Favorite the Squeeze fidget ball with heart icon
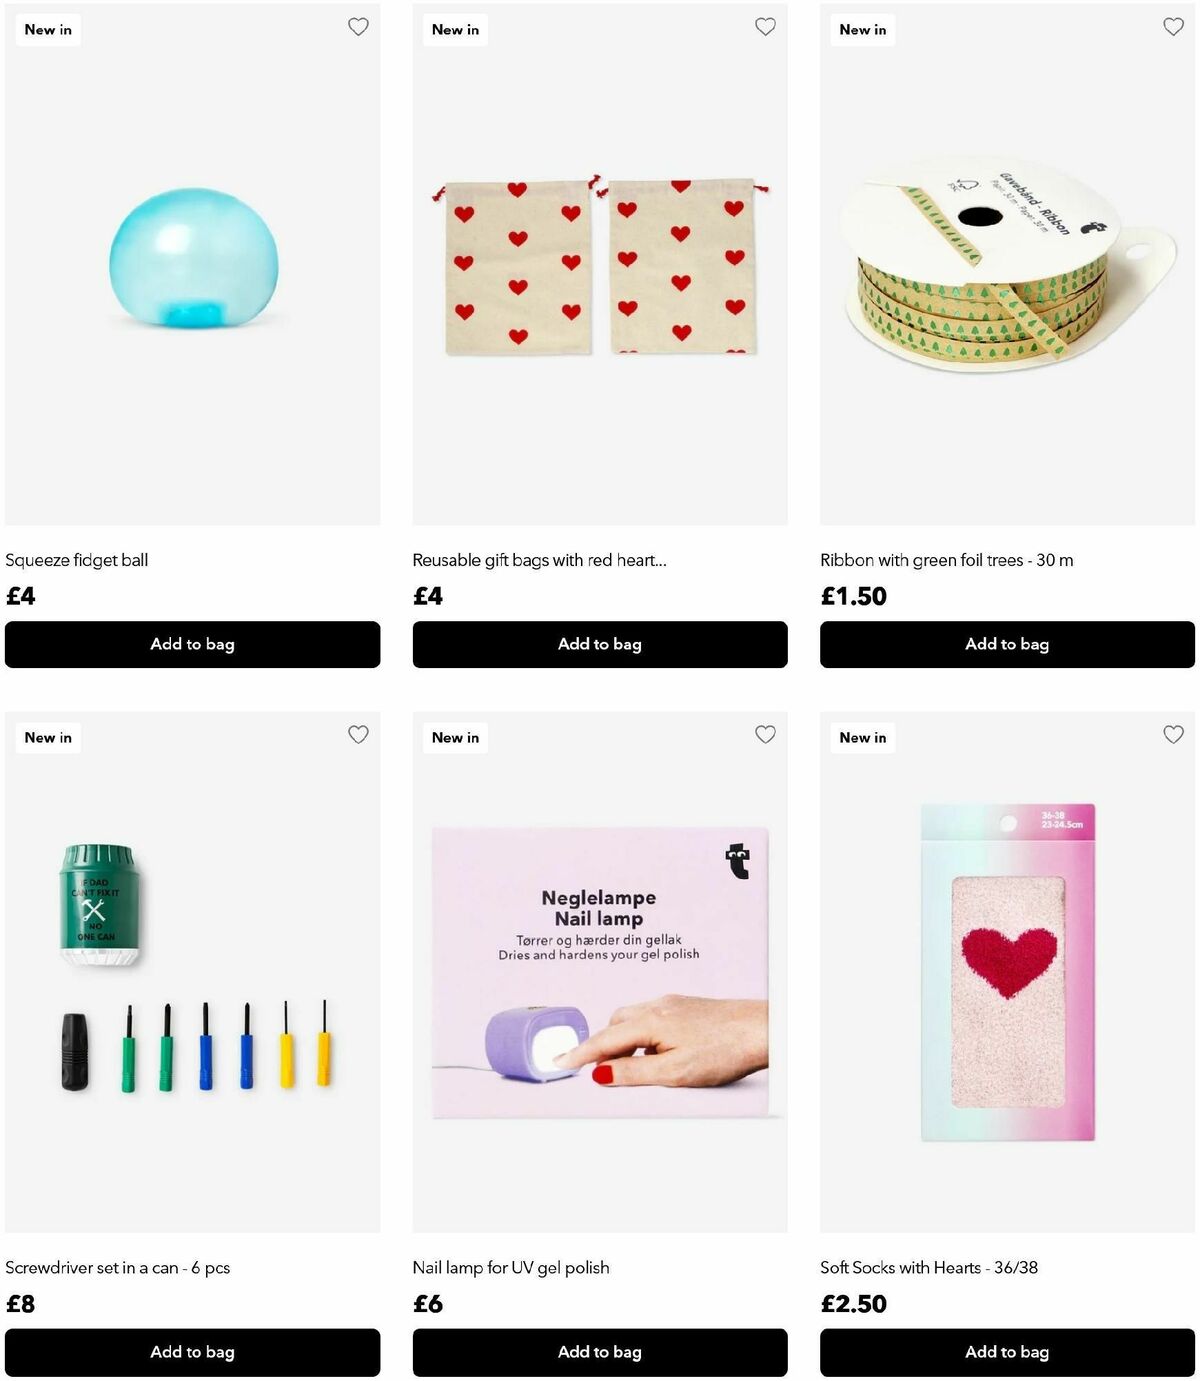The width and height of the screenshot is (1200, 1381). (x=358, y=27)
